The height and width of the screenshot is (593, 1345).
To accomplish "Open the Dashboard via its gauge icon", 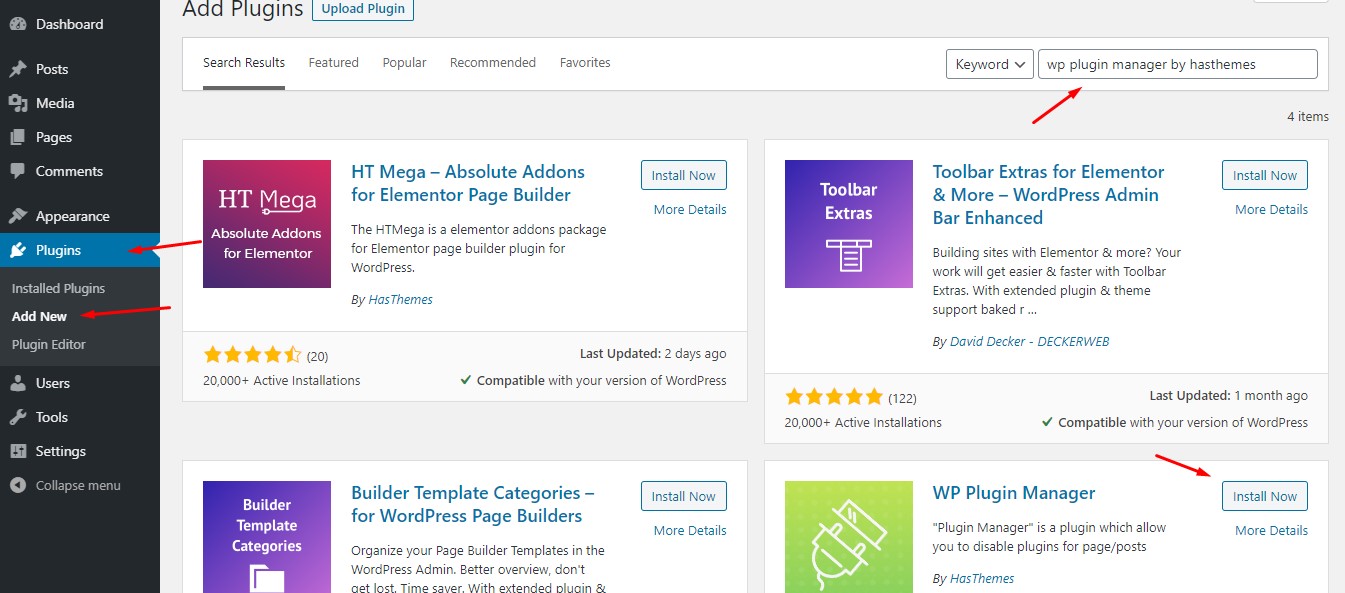I will pyautogui.click(x=17, y=23).
